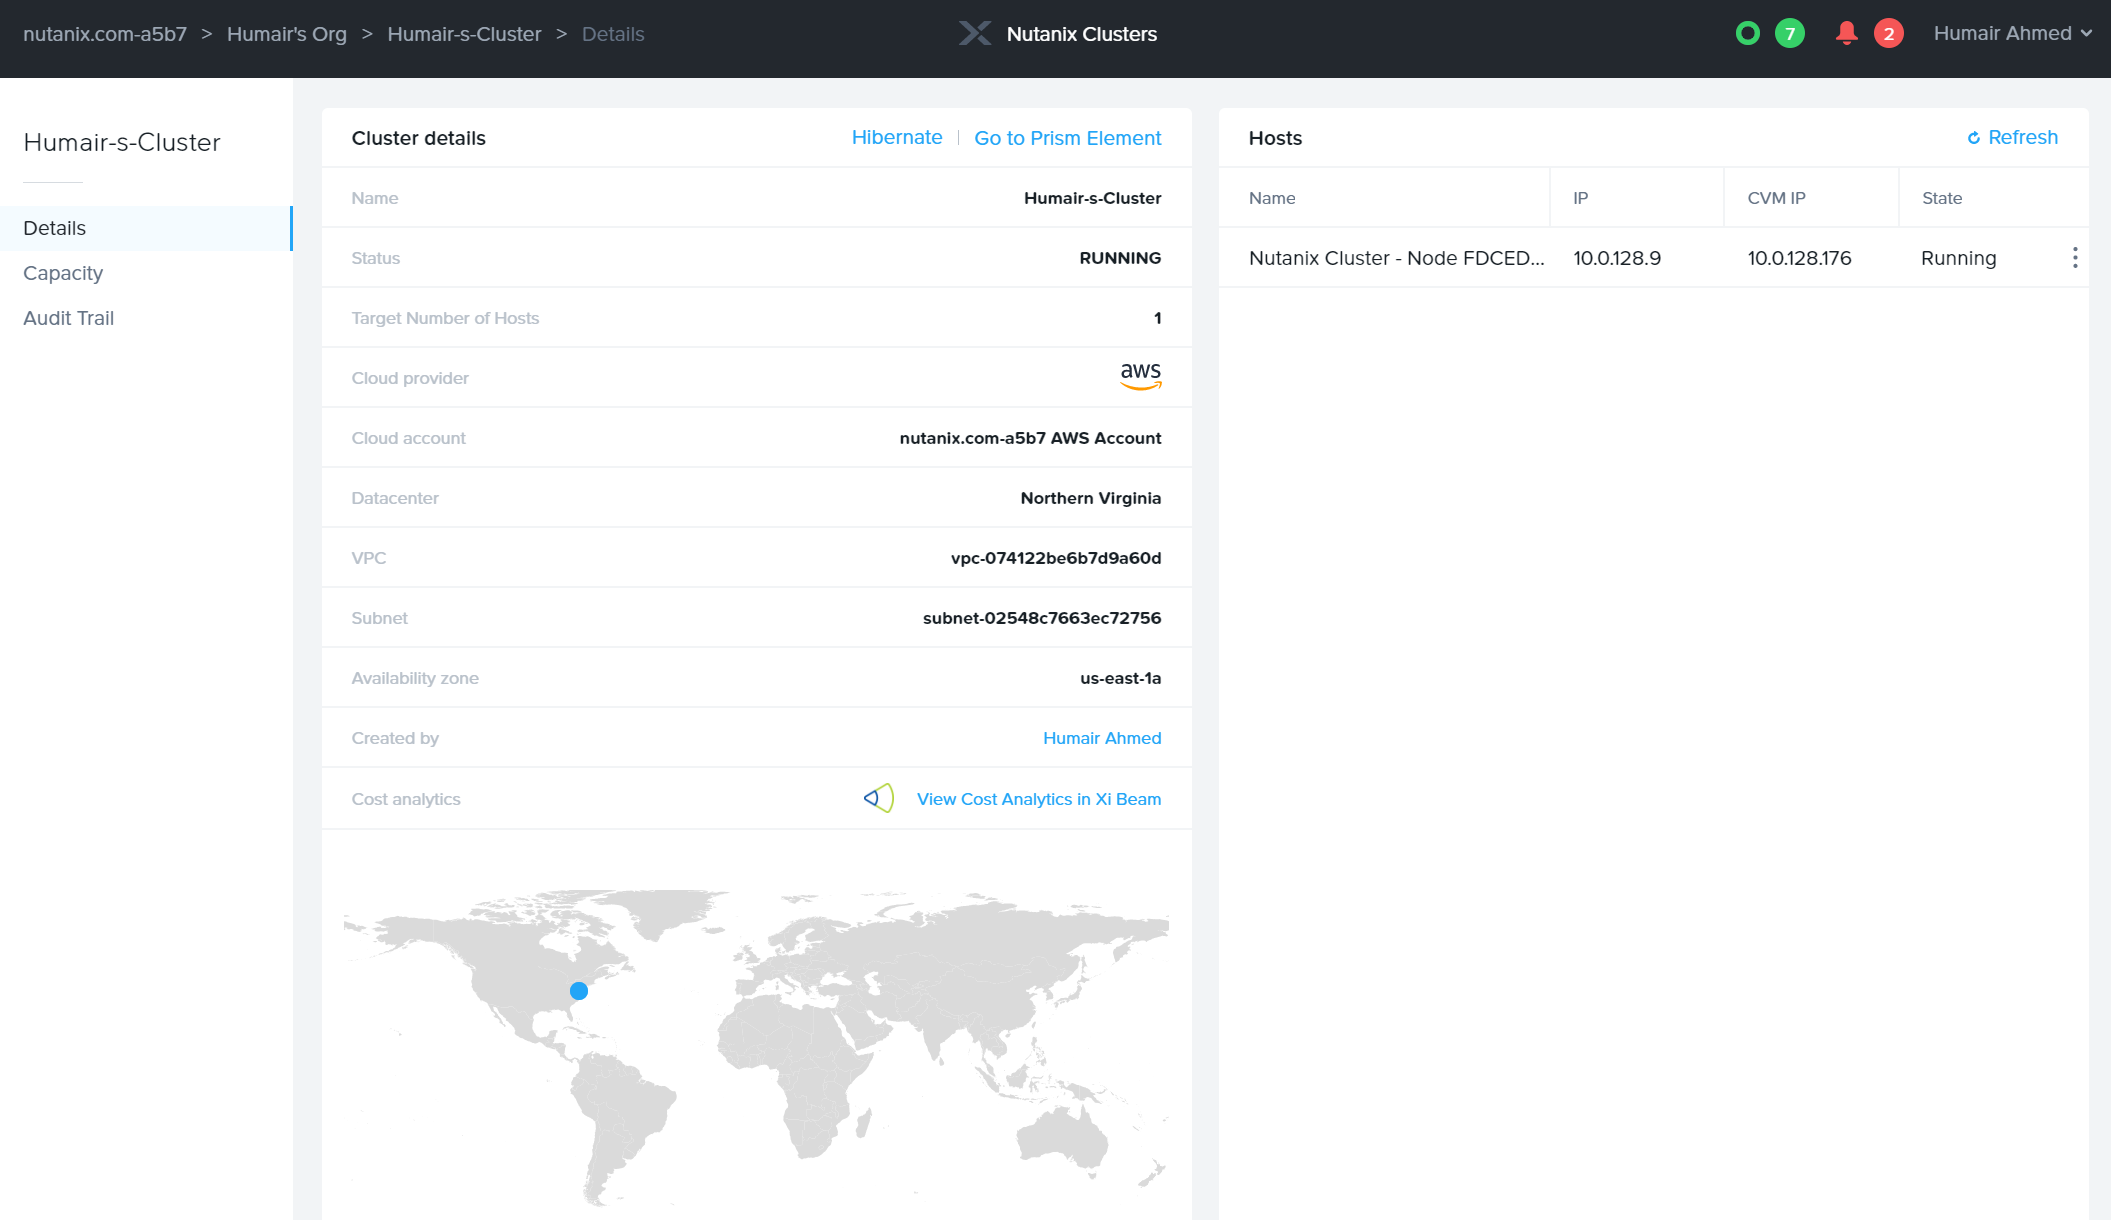Click the Humair-s-Cluster name value

(1092, 198)
